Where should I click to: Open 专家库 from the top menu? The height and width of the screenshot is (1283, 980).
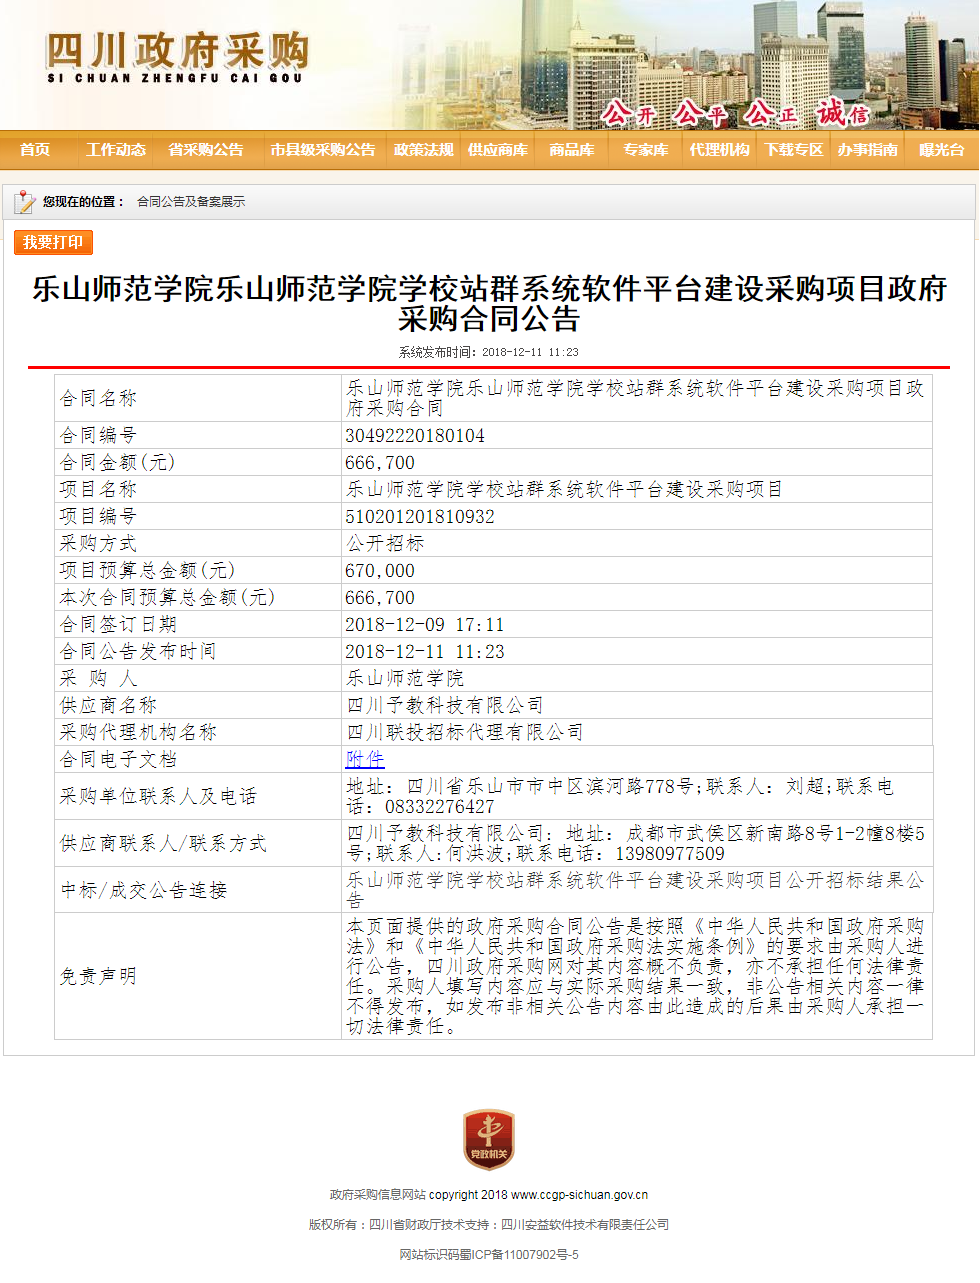click(x=645, y=150)
